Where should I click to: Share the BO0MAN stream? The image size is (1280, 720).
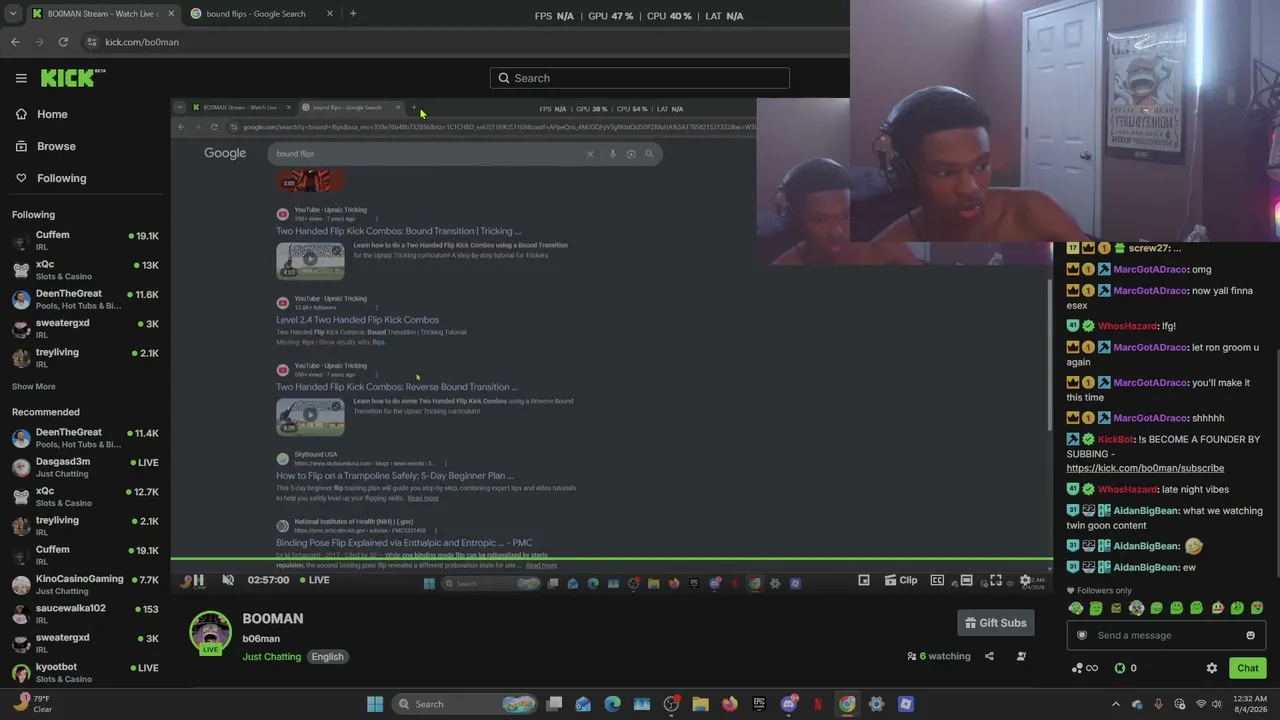tap(989, 656)
